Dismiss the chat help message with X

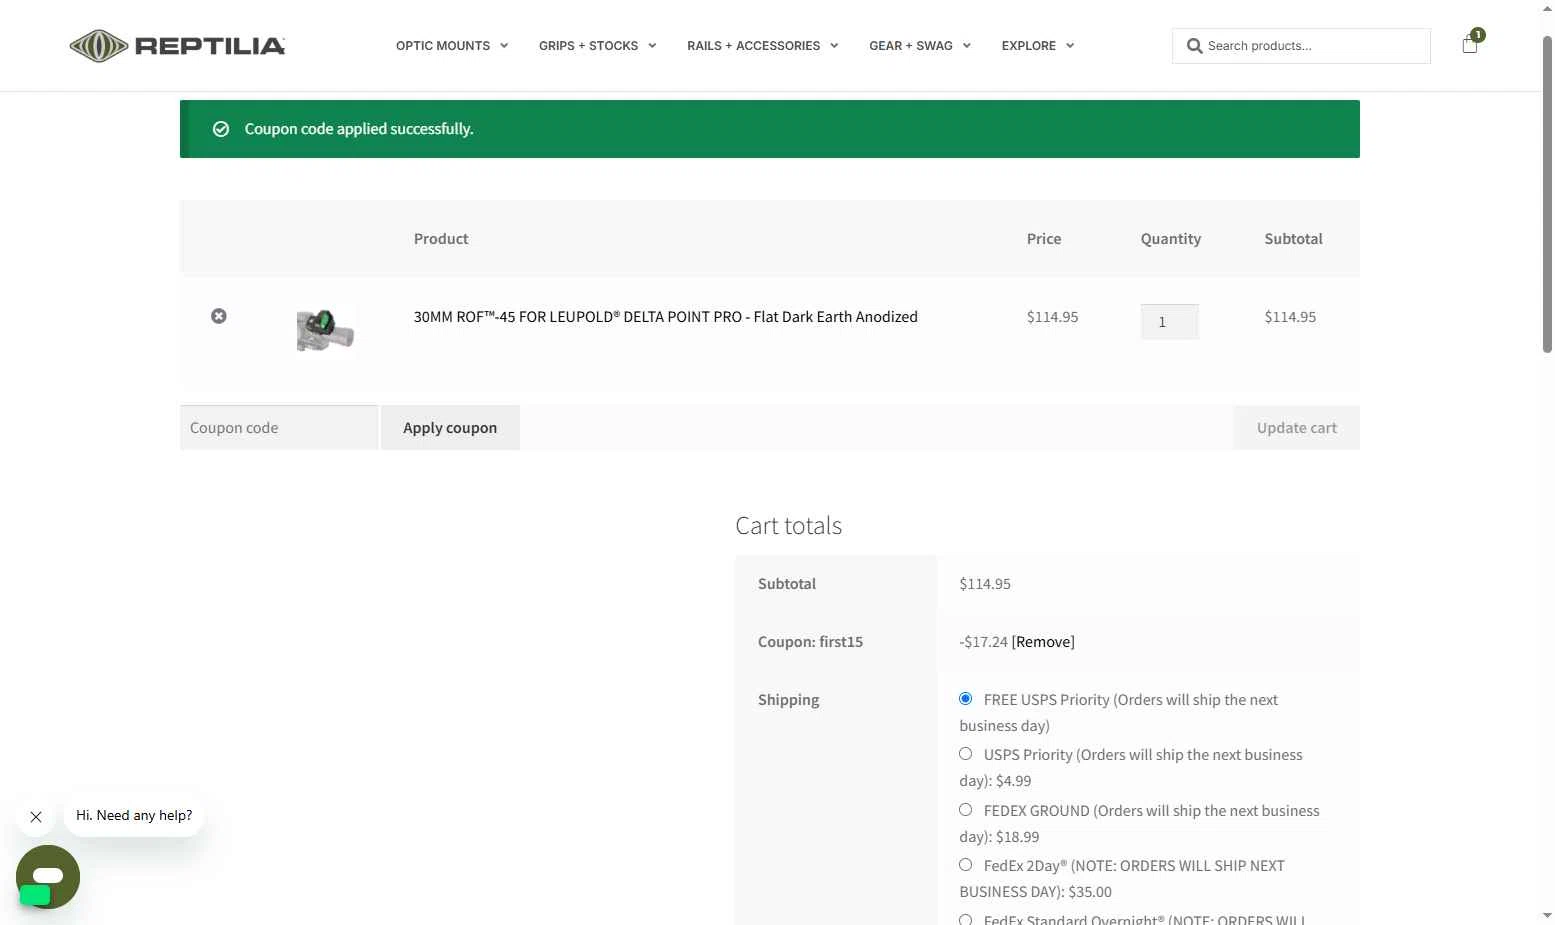coord(36,817)
